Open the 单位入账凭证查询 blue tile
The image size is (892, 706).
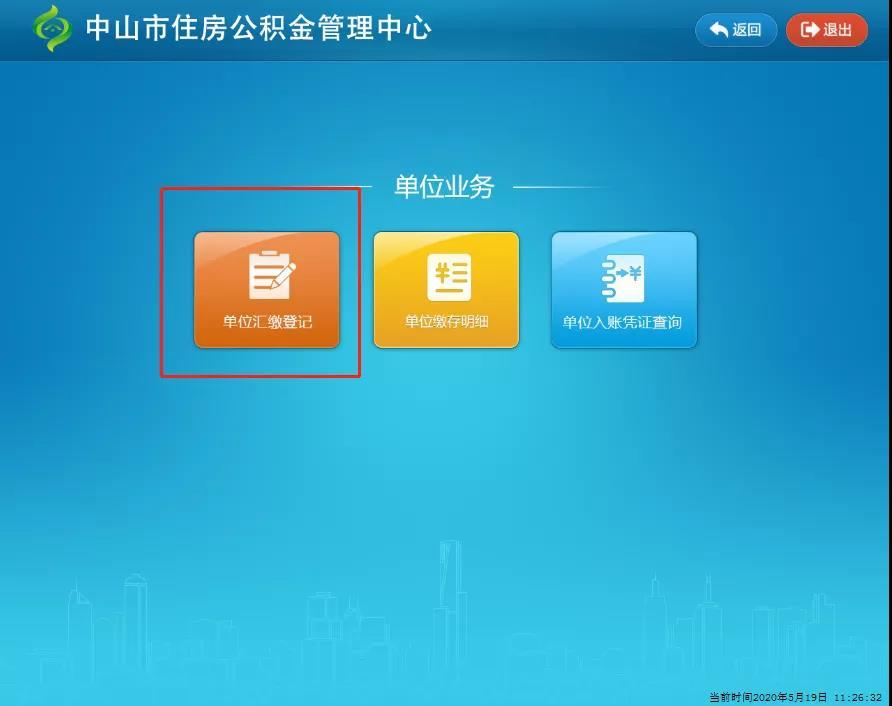[x=623, y=290]
